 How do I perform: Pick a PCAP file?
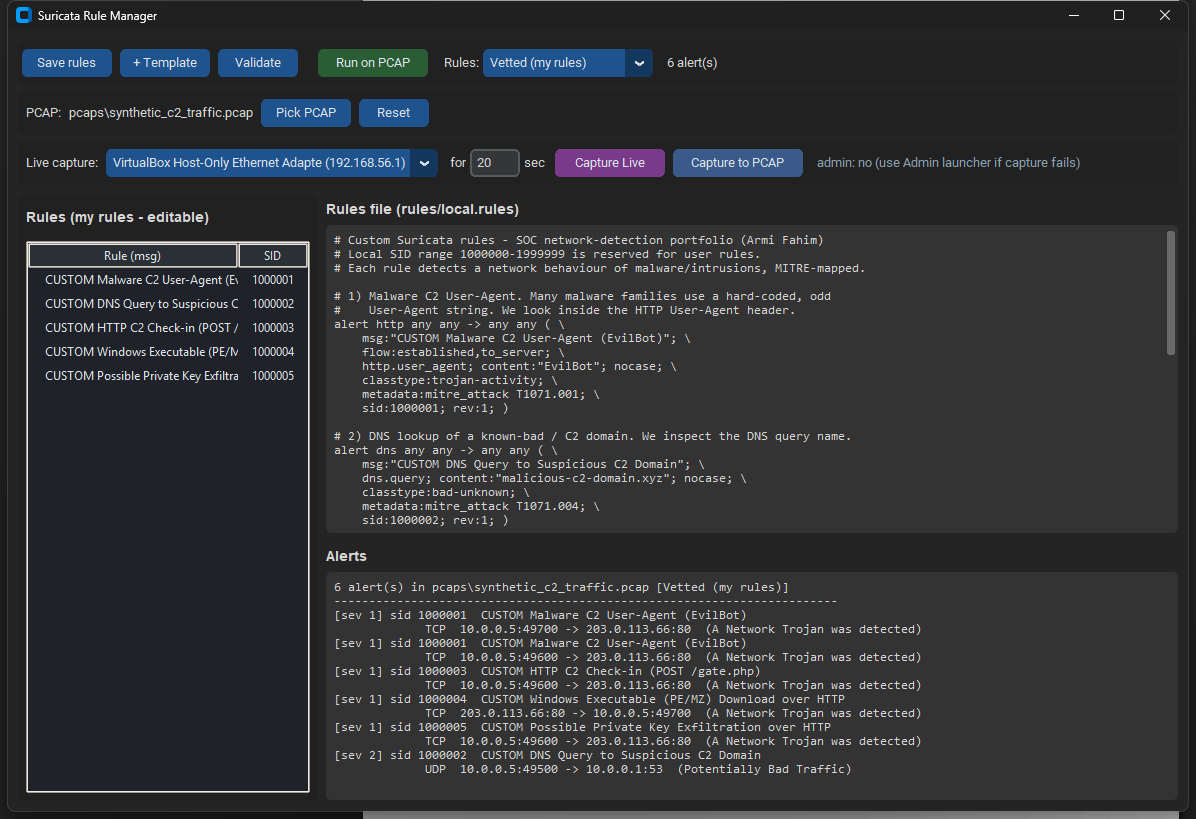[306, 113]
